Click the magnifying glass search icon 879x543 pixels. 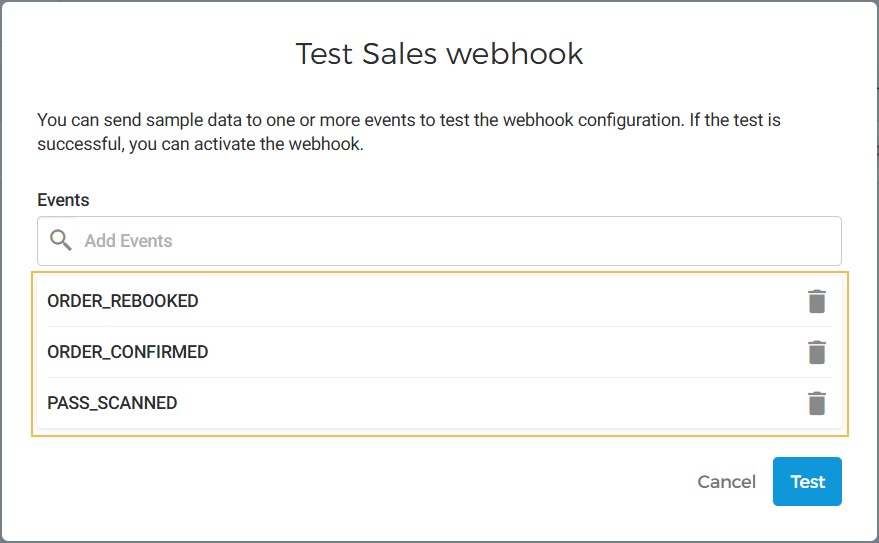click(61, 241)
